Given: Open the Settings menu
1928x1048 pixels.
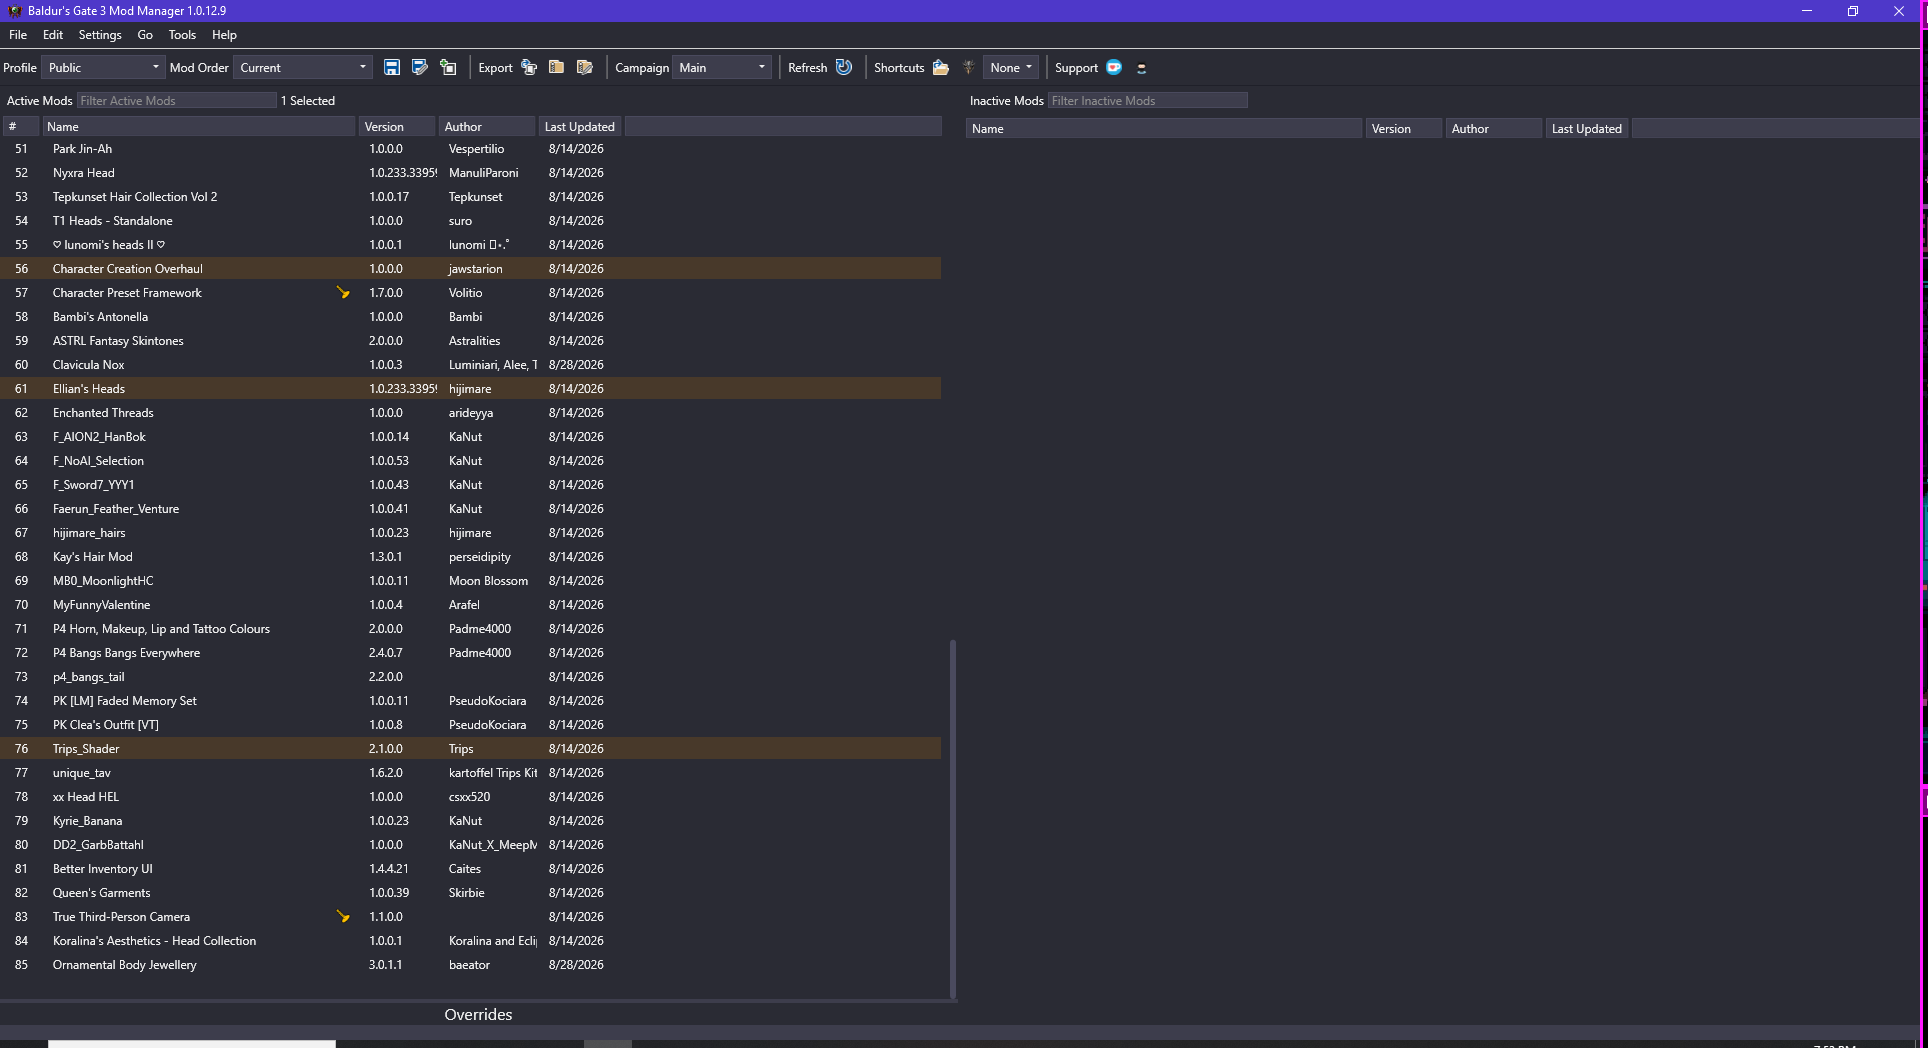Looking at the screenshot, I should 100,34.
